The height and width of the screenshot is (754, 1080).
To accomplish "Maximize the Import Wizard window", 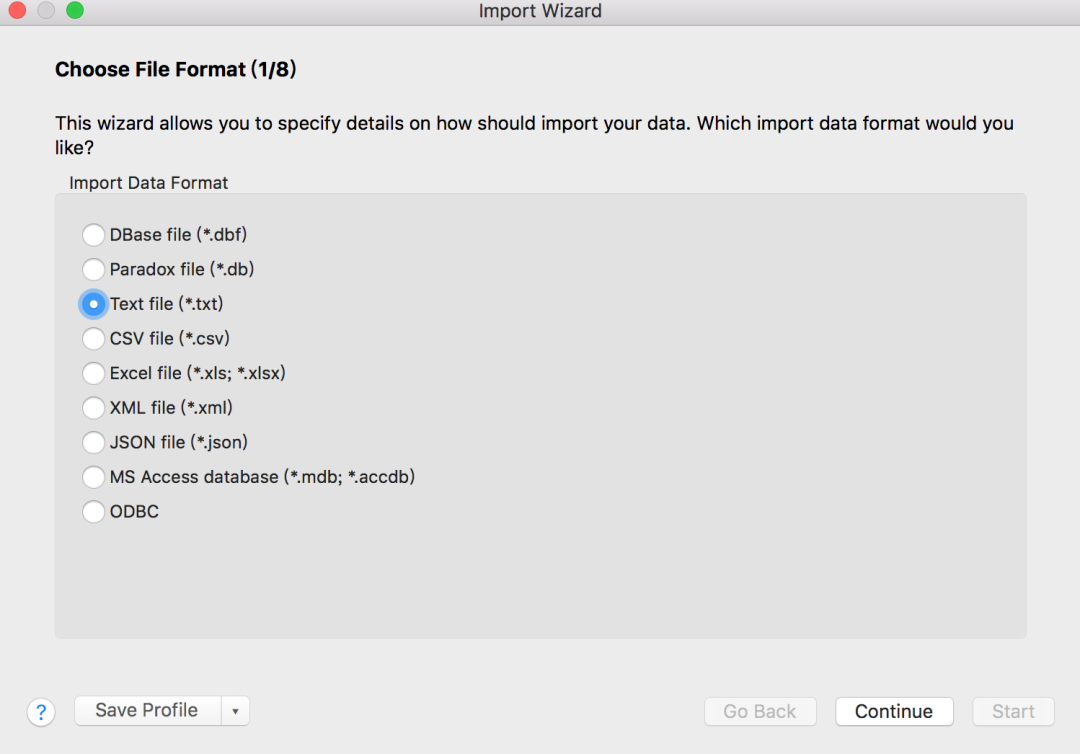I will 75,11.
